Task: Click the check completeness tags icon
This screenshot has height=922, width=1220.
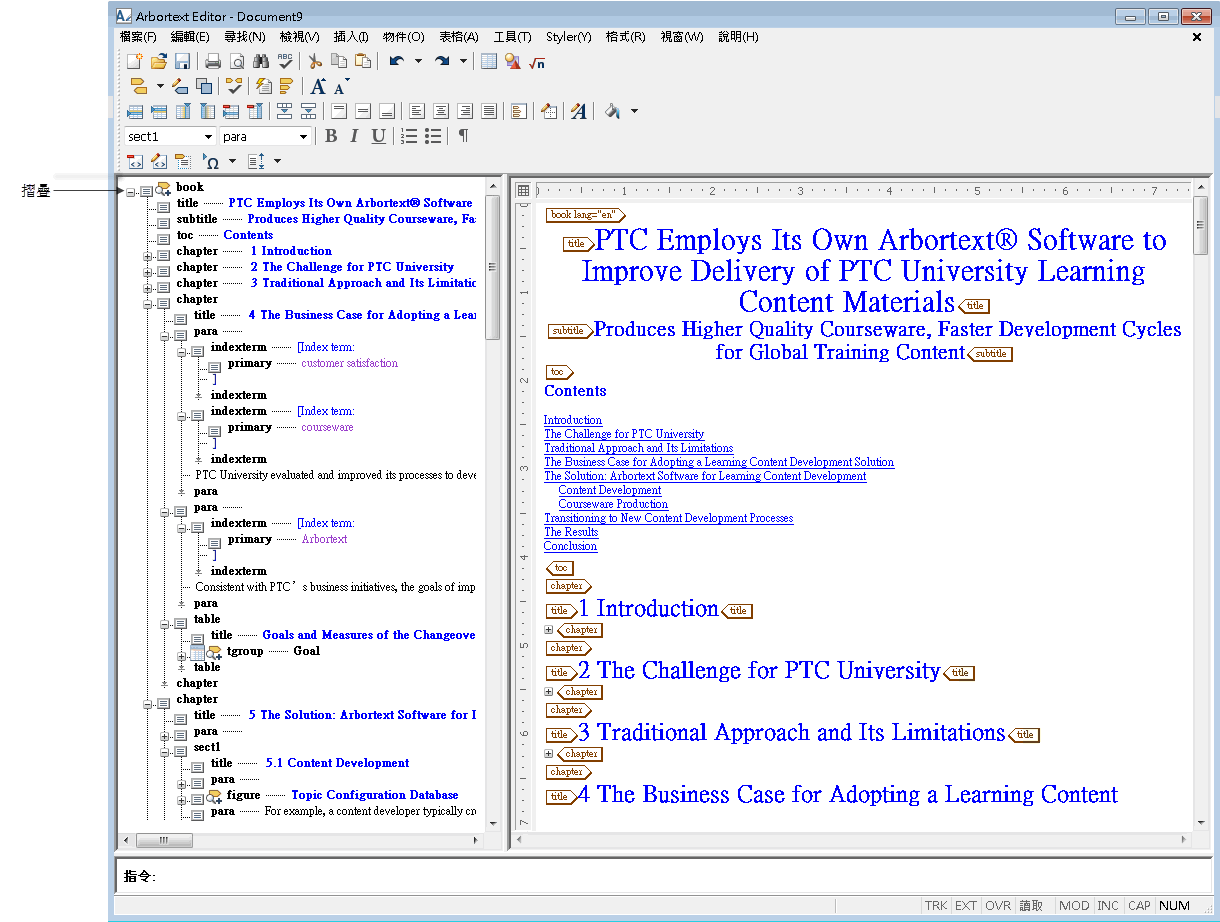Action: point(234,86)
